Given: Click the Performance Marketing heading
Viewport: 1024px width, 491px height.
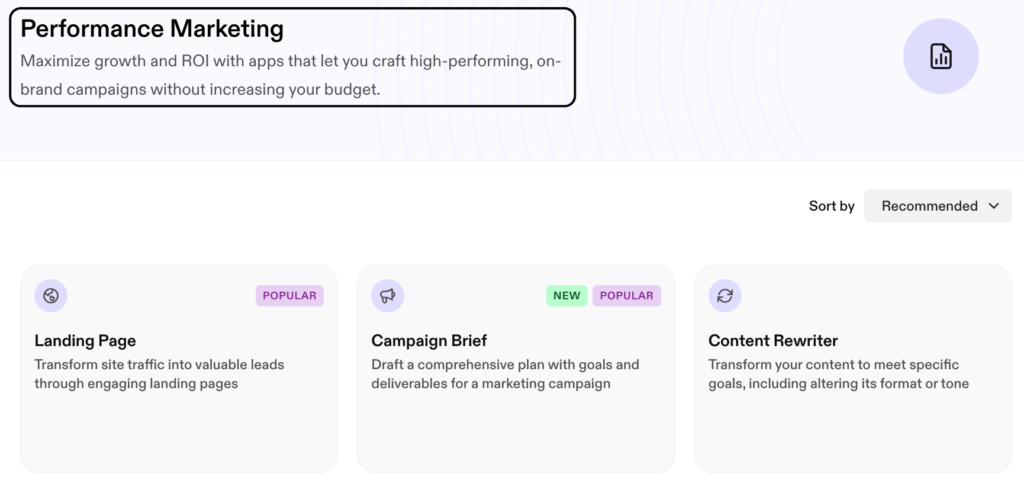Looking at the screenshot, I should (x=152, y=29).
